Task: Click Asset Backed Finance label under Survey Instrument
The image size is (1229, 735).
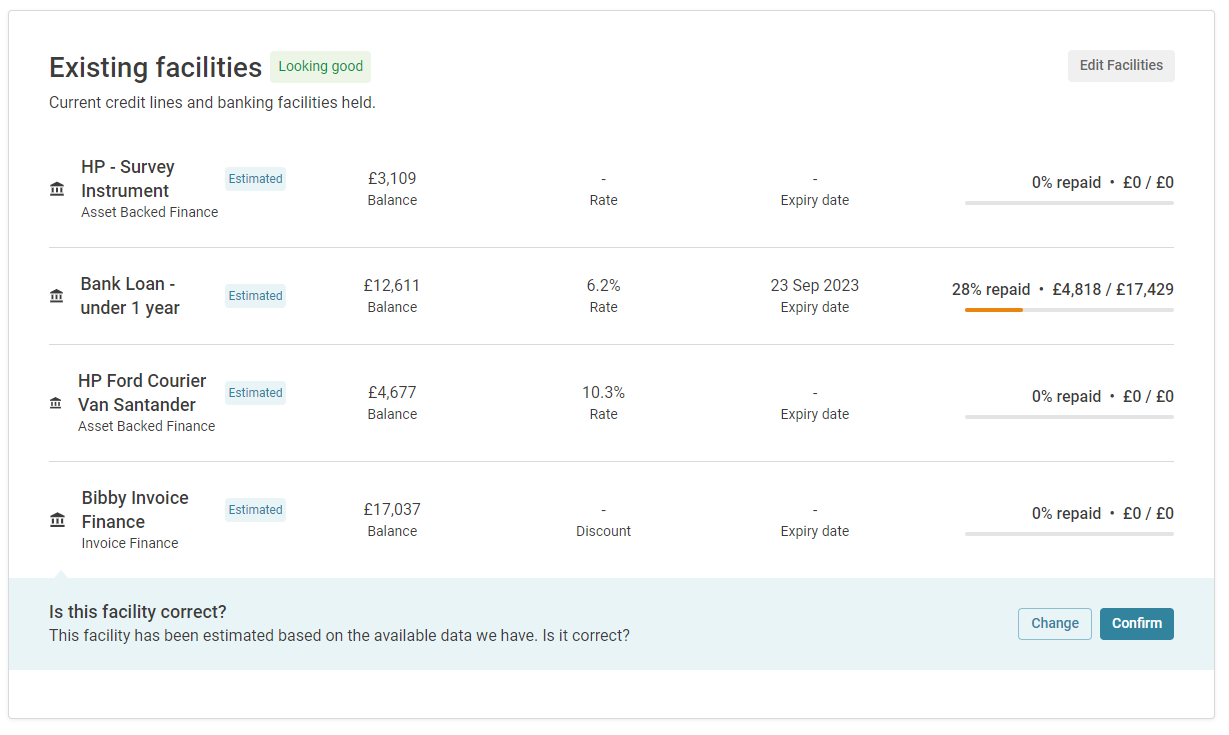Action: [150, 213]
